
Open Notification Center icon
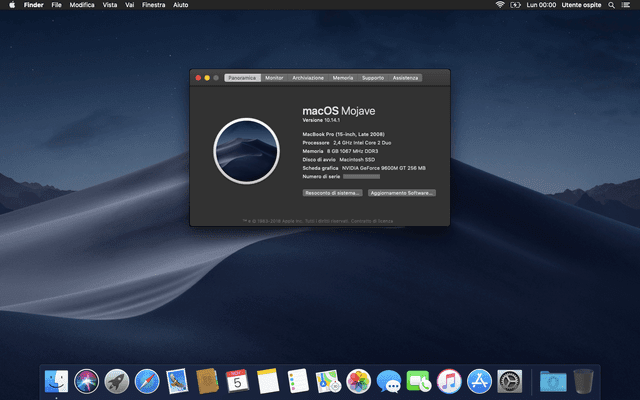(625, 5)
